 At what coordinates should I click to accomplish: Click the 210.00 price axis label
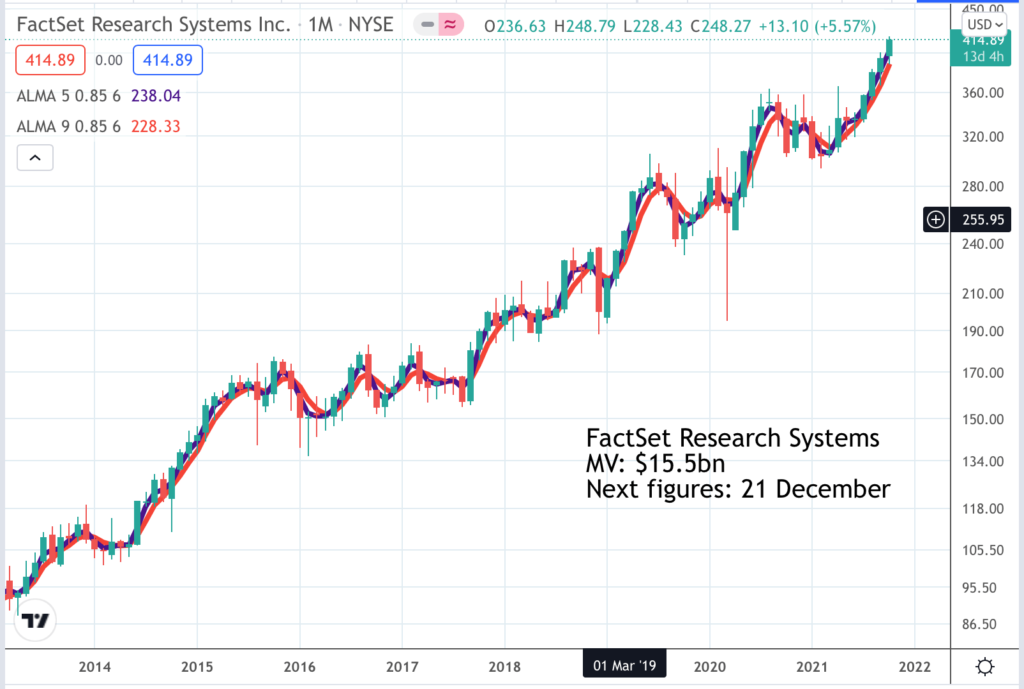point(983,294)
